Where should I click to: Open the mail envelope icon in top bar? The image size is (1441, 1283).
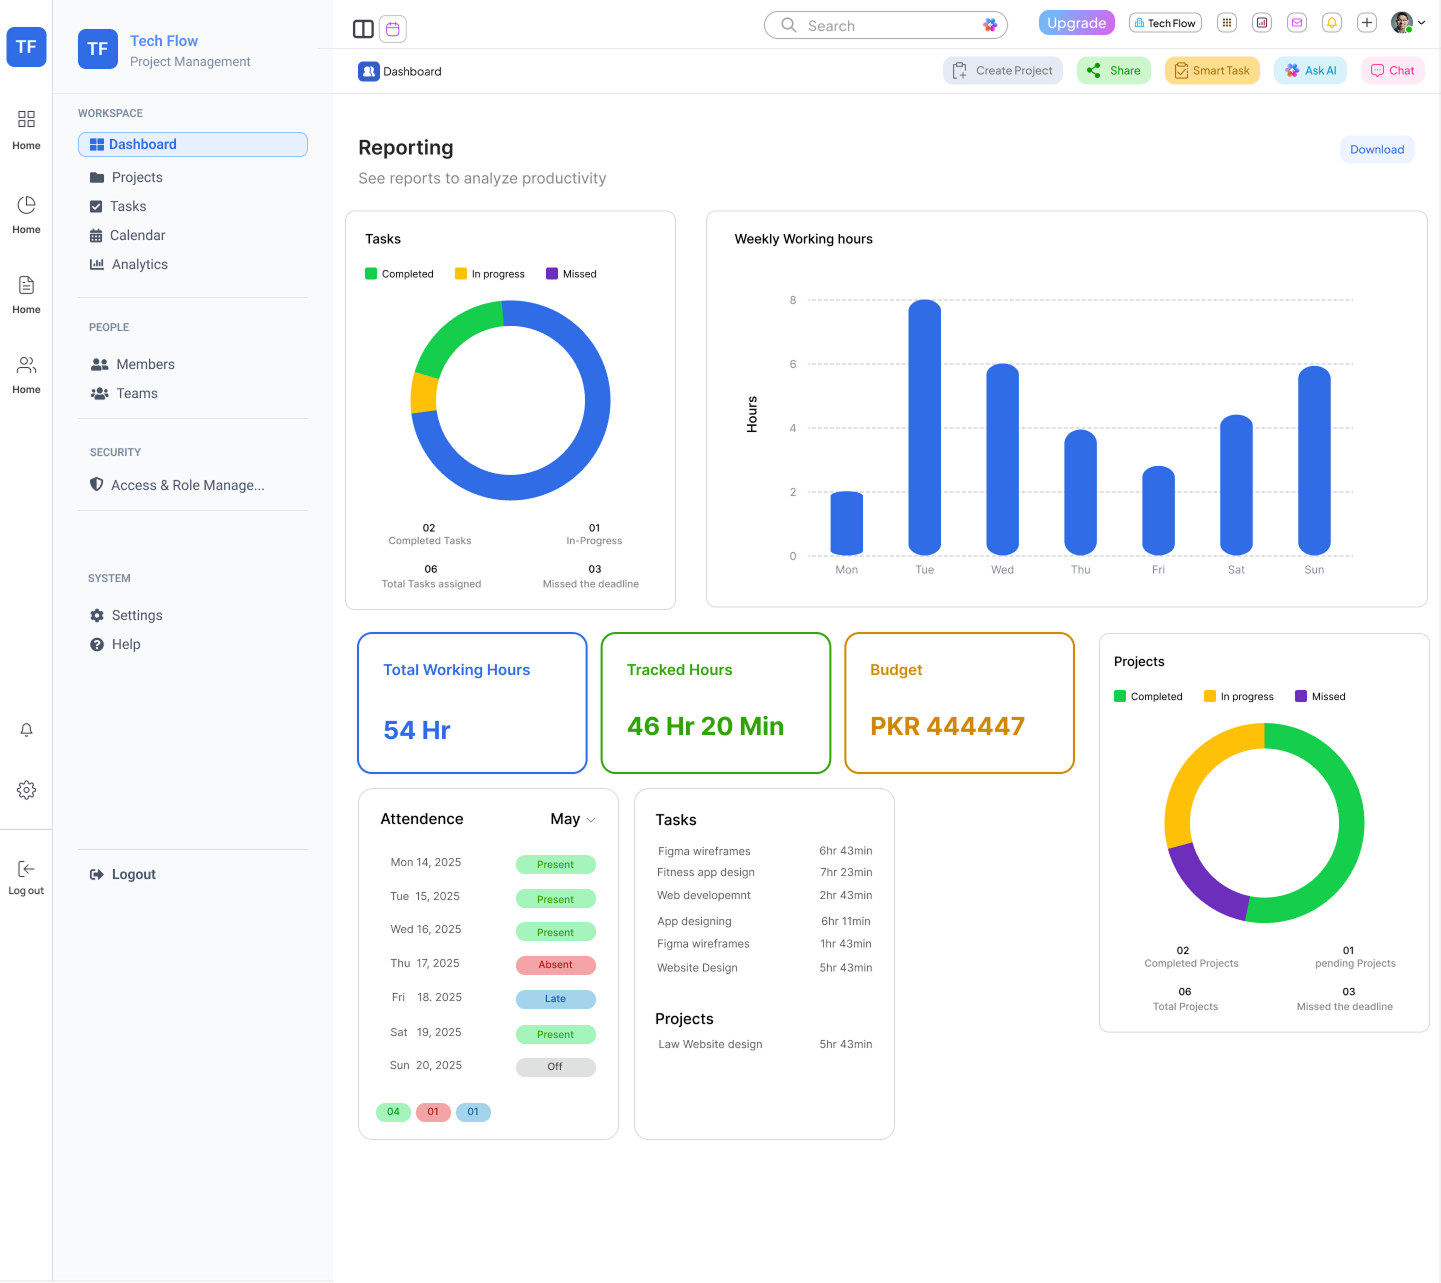(x=1297, y=22)
